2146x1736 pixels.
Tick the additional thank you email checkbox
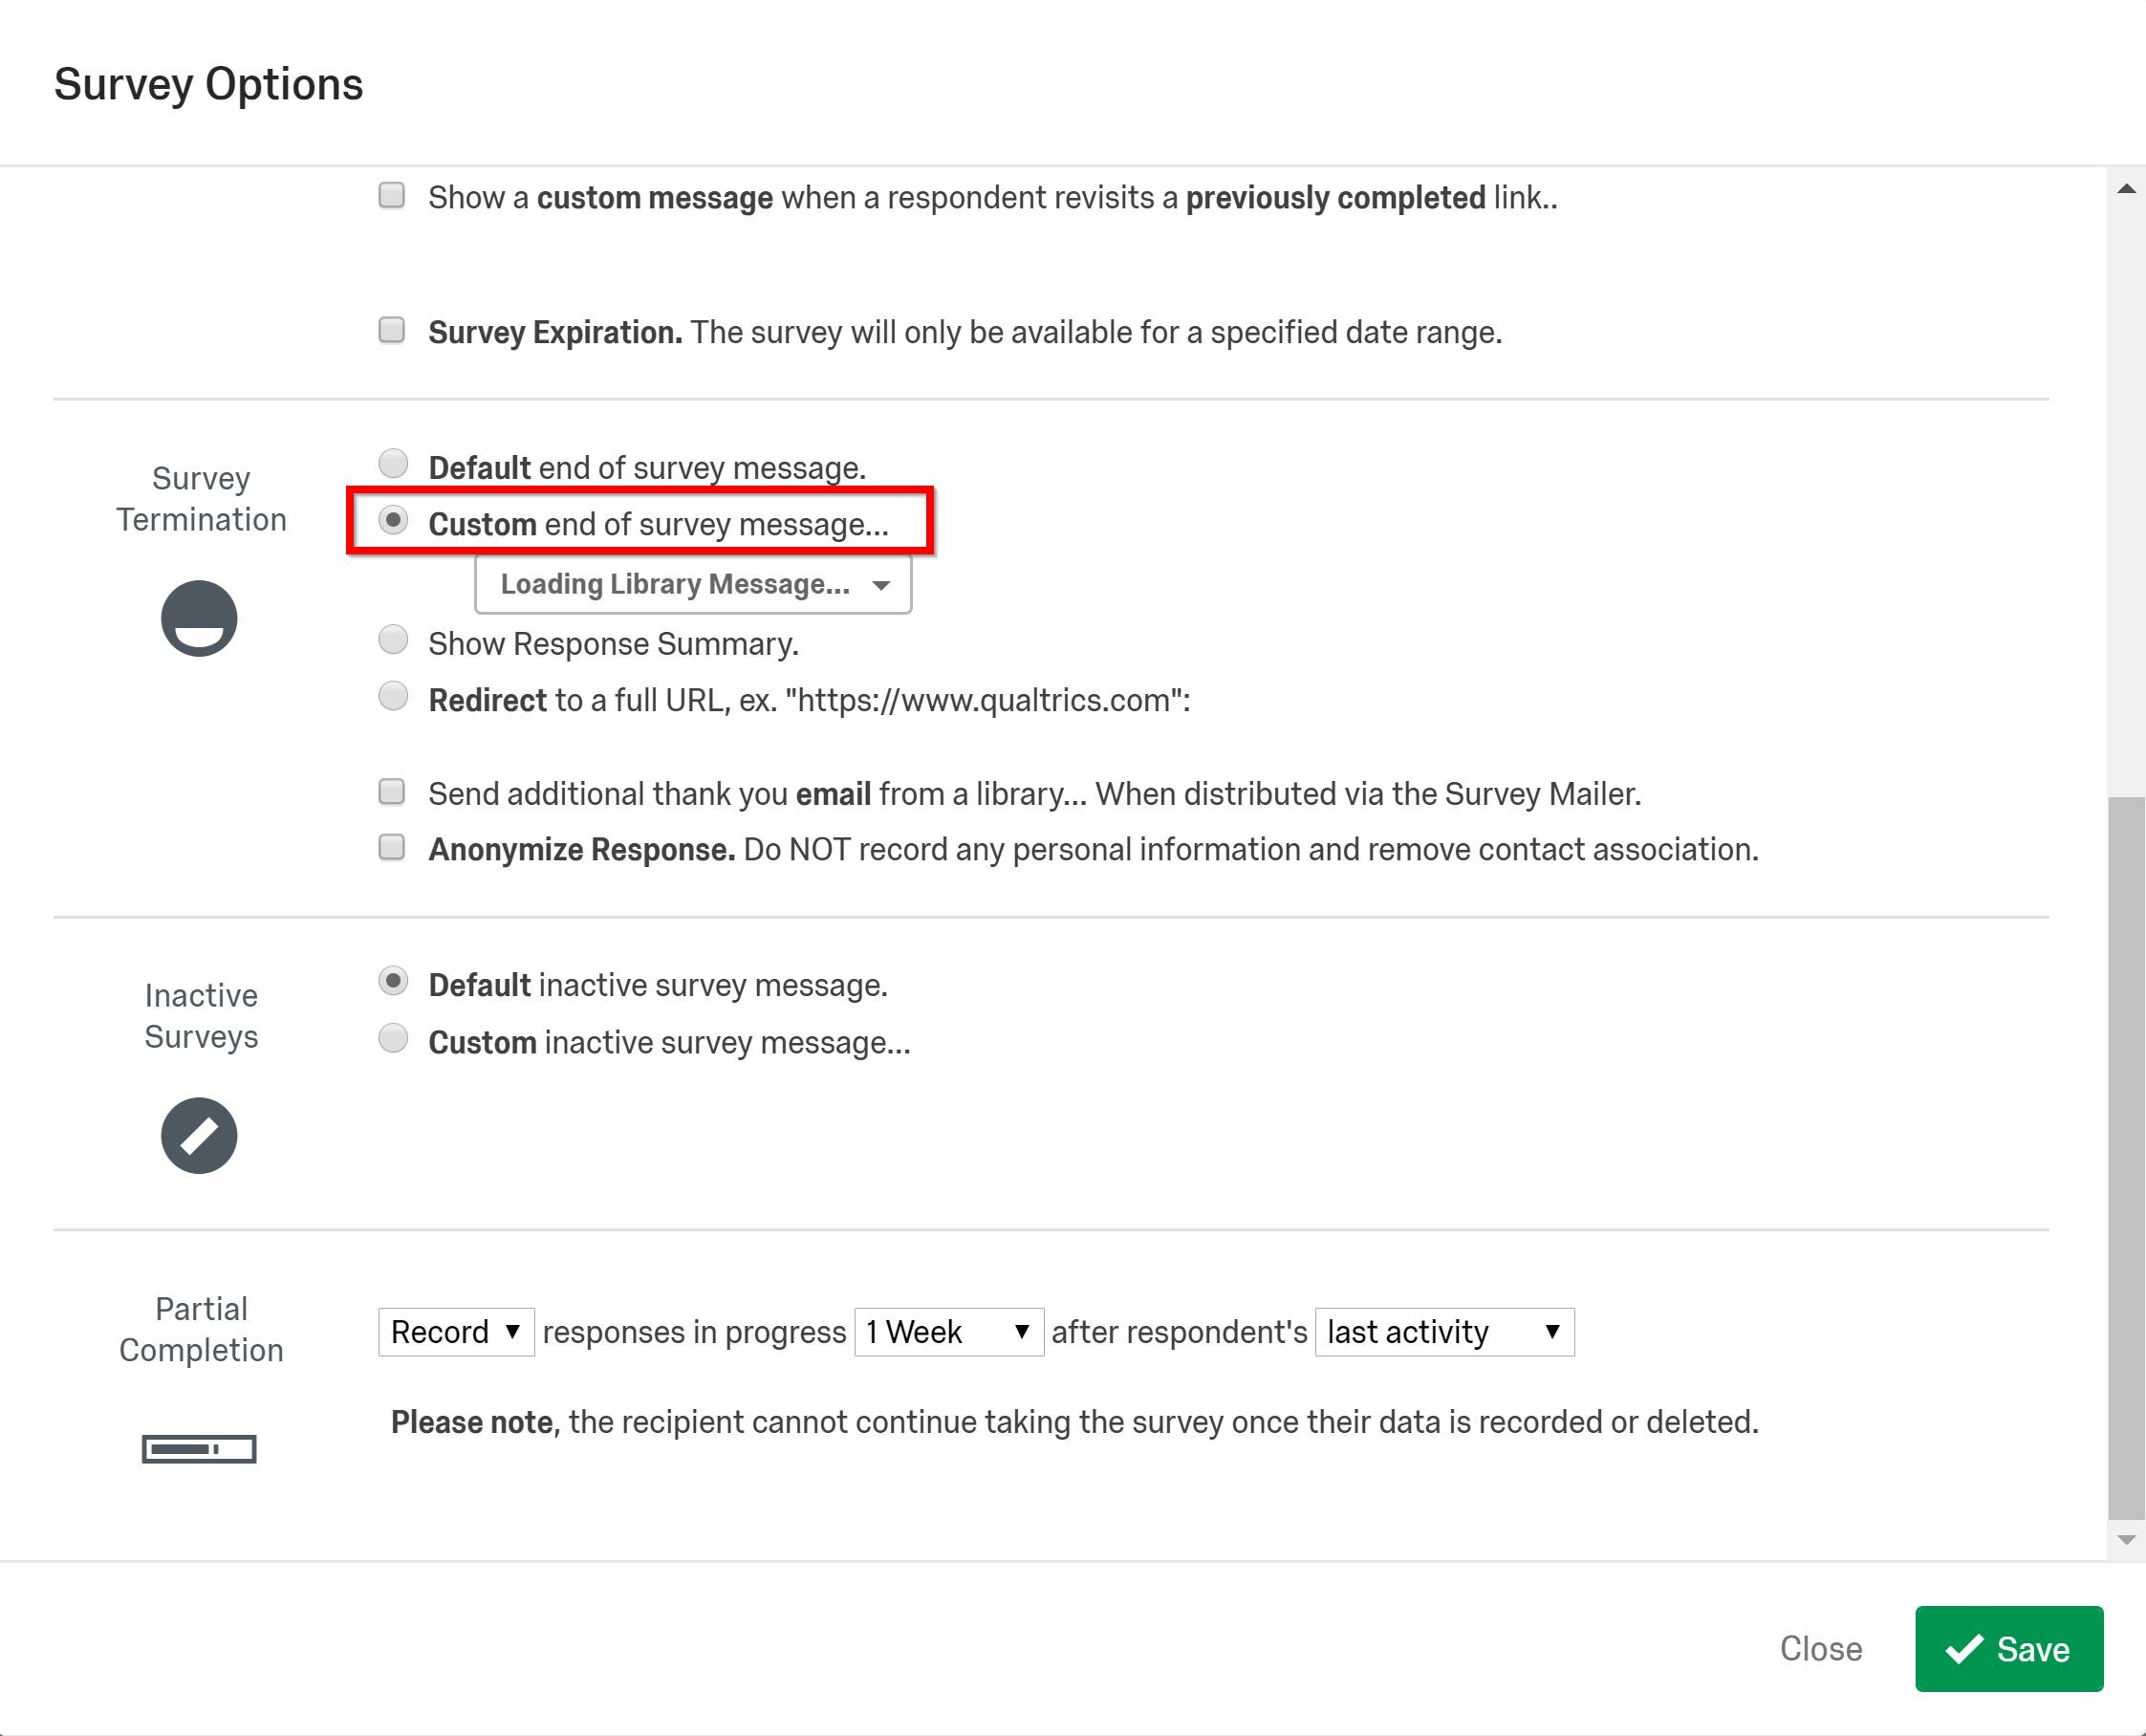392,792
